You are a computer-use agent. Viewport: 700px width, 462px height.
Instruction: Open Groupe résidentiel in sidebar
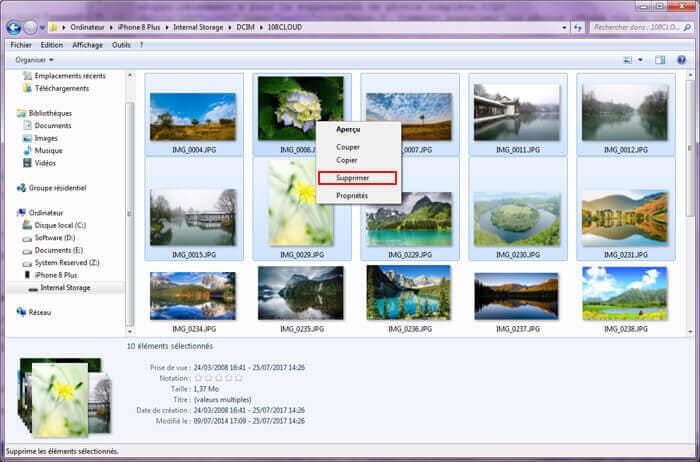pyautogui.click(x=59, y=187)
